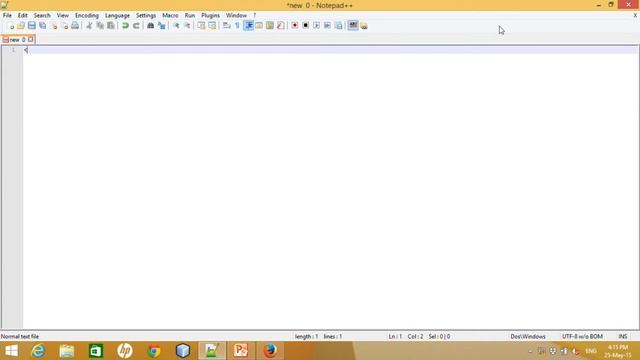Click the Zoom In magnifier icon

[176, 26]
